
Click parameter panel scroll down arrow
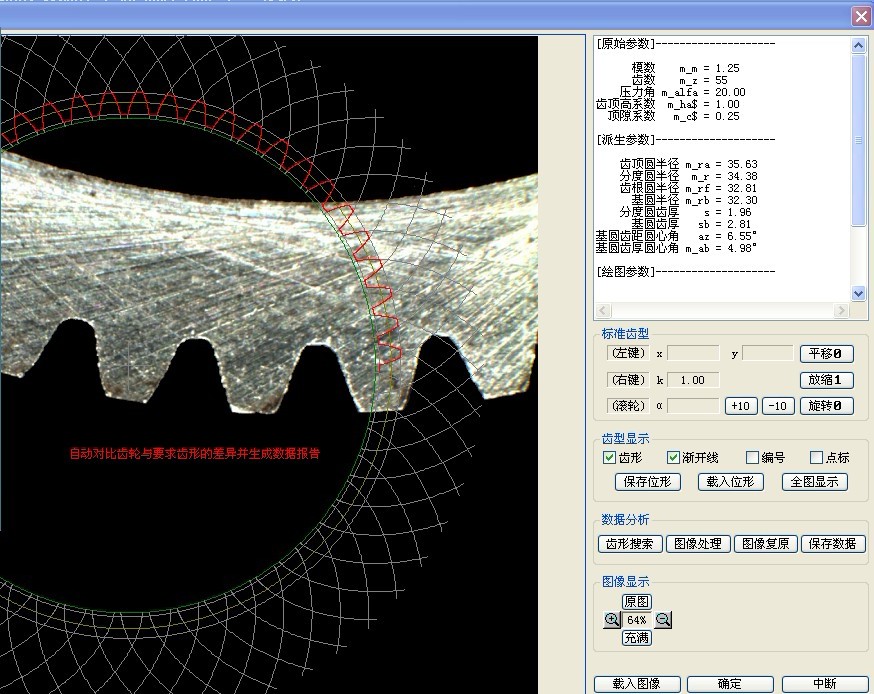tap(858, 293)
